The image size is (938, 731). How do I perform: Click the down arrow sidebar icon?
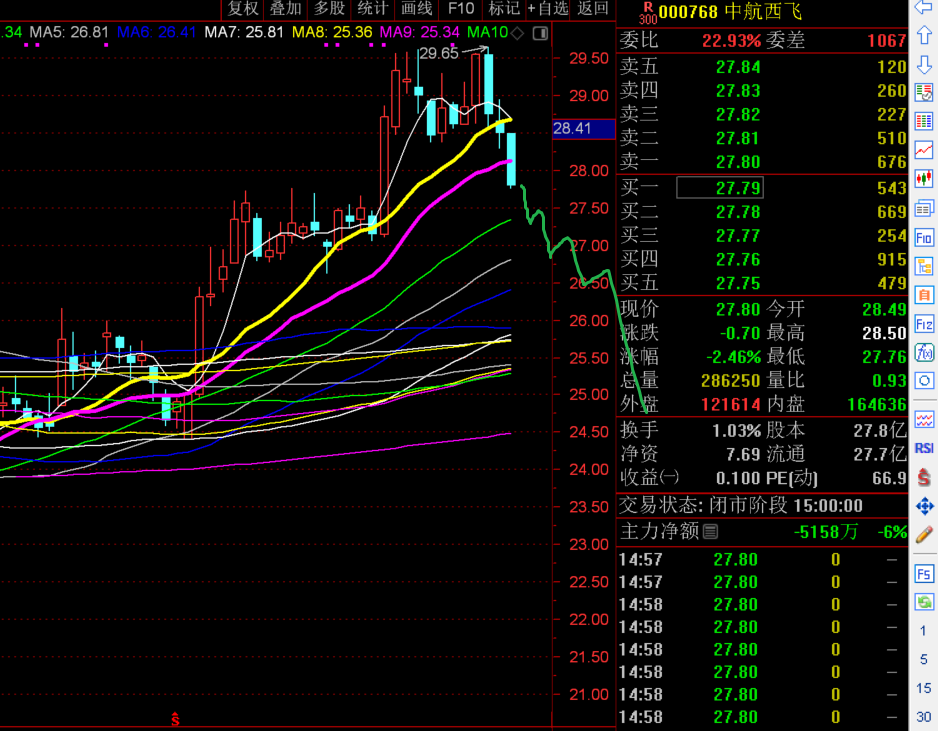(924, 64)
